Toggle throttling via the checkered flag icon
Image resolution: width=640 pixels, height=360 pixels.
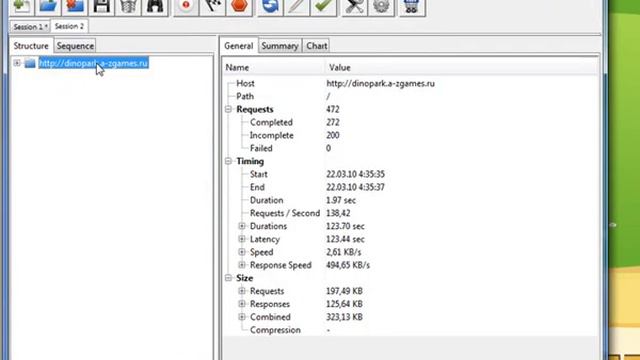tap(213, 6)
